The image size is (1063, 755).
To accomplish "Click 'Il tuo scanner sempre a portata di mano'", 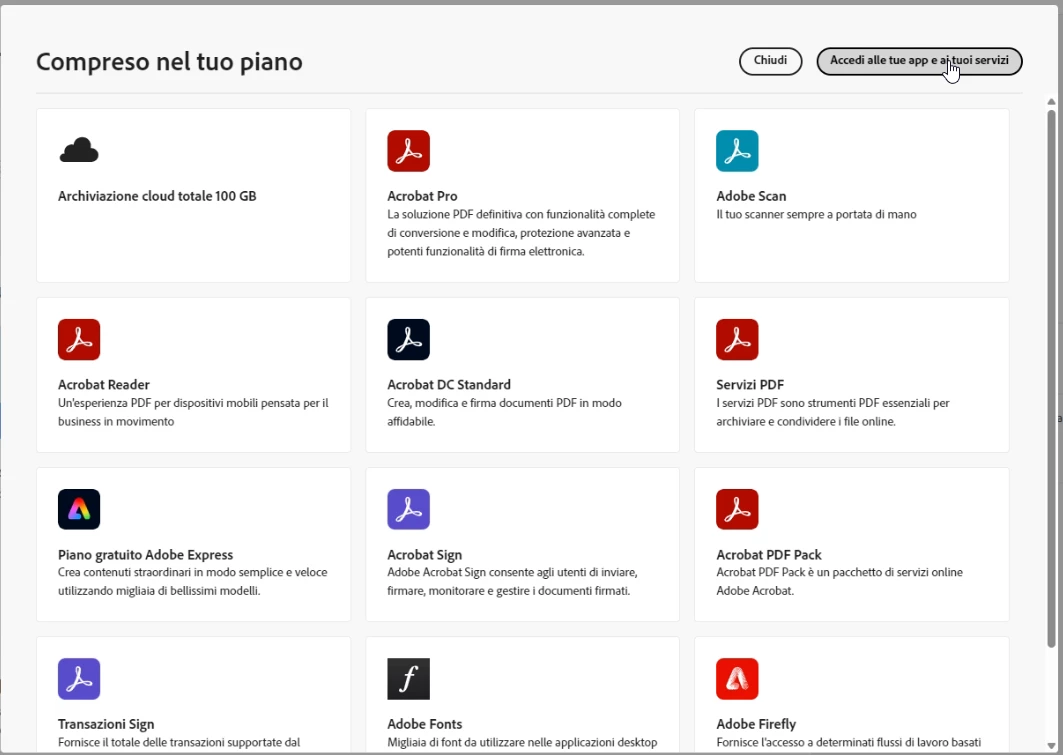I will (x=816, y=214).
